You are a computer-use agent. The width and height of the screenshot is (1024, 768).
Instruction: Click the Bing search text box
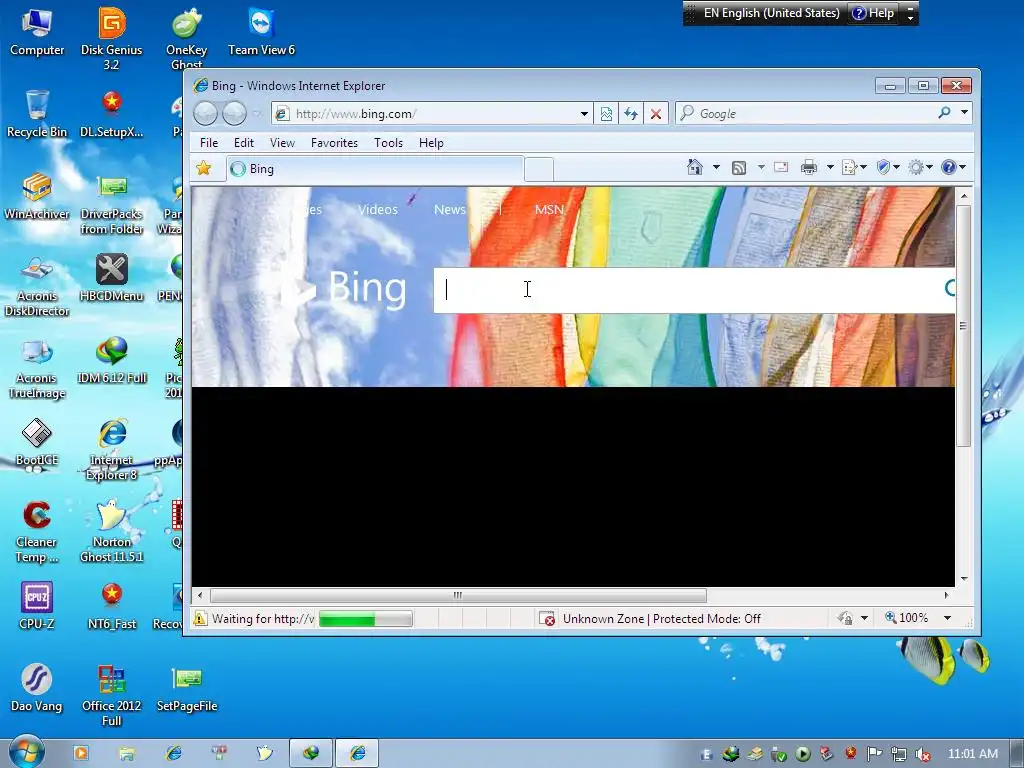point(694,290)
